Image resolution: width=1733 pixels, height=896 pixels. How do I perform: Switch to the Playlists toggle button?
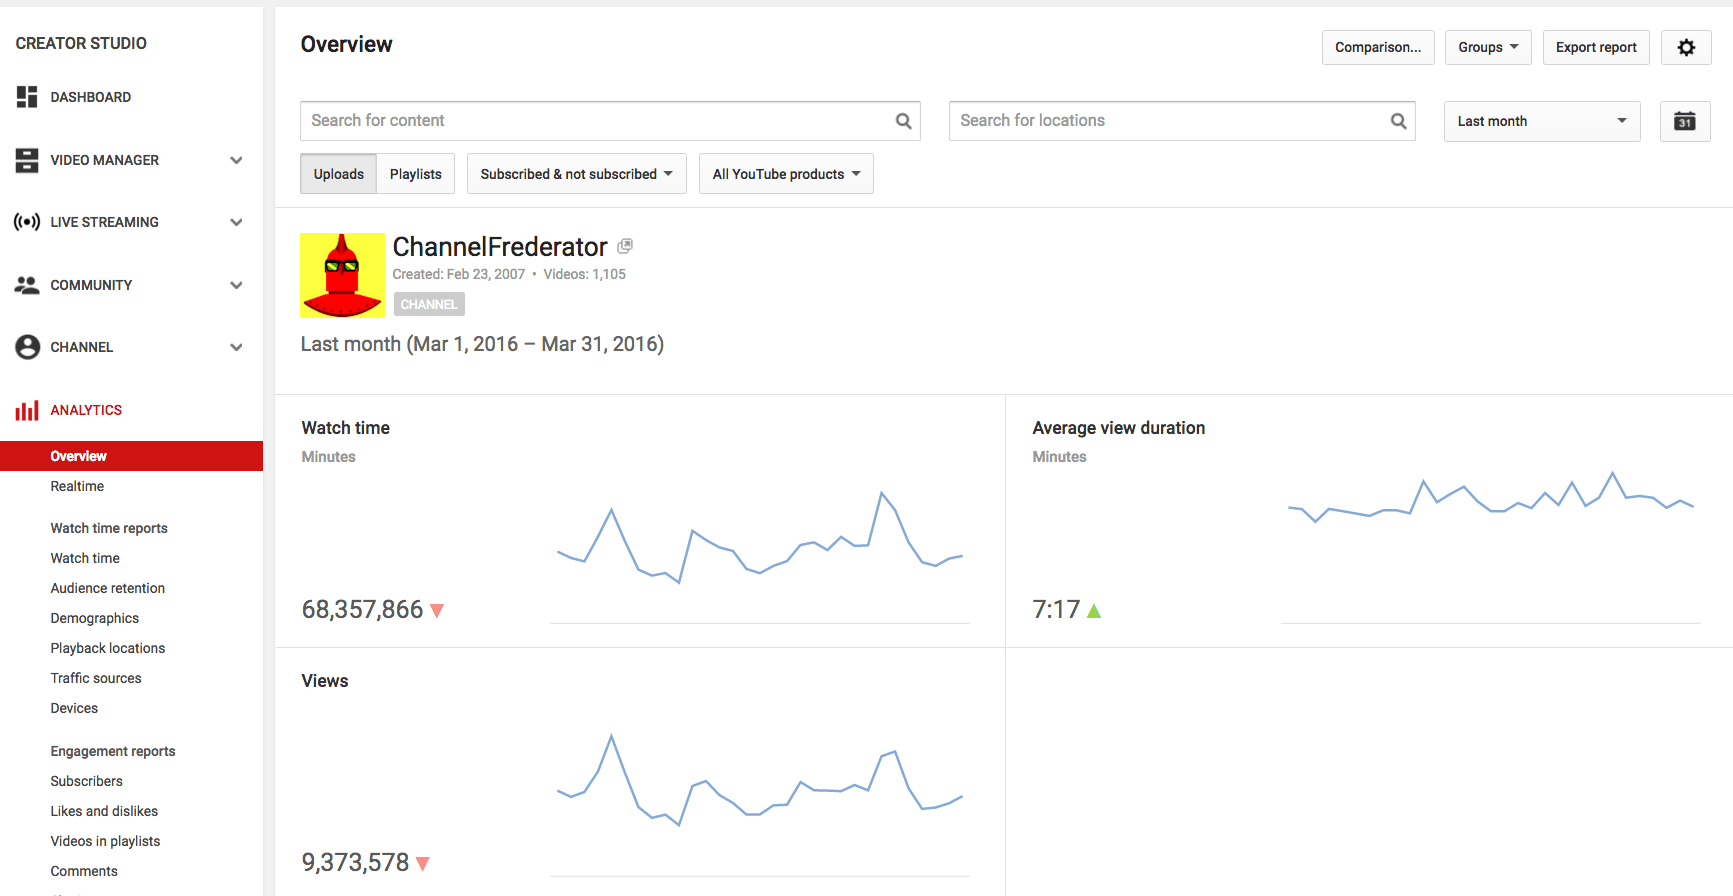click(x=416, y=174)
